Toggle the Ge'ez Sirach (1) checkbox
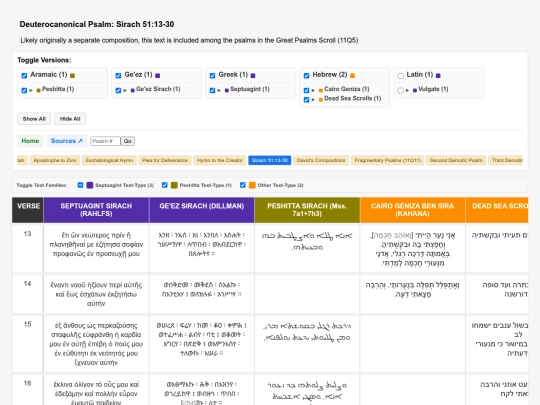The image size is (540, 405). click(118, 90)
